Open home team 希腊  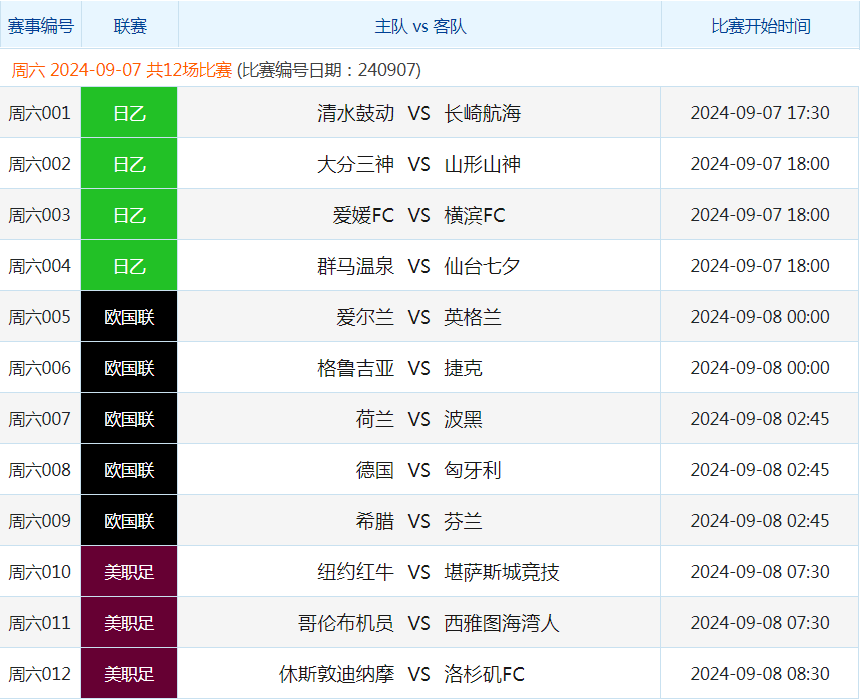click(x=375, y=521)
